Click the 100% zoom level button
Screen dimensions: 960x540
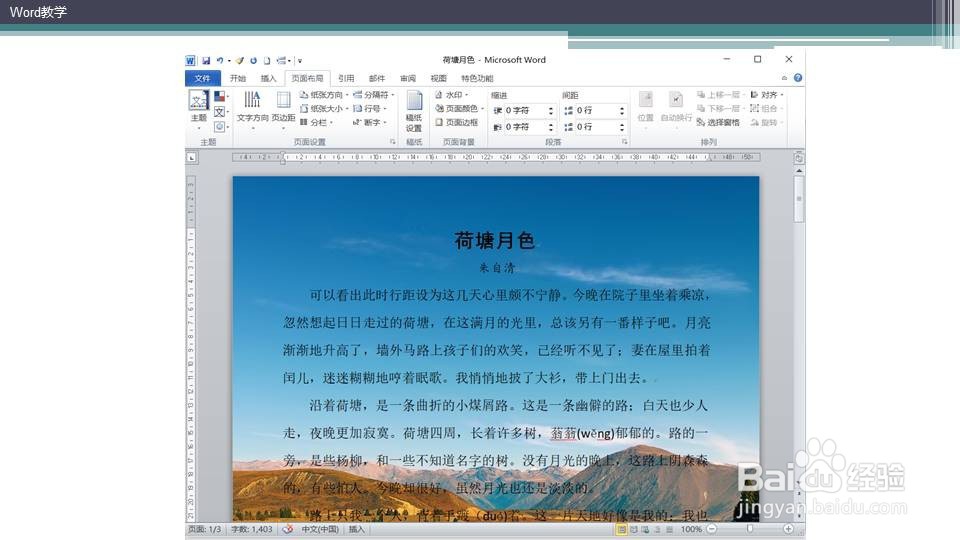click(x=692, y=529)
